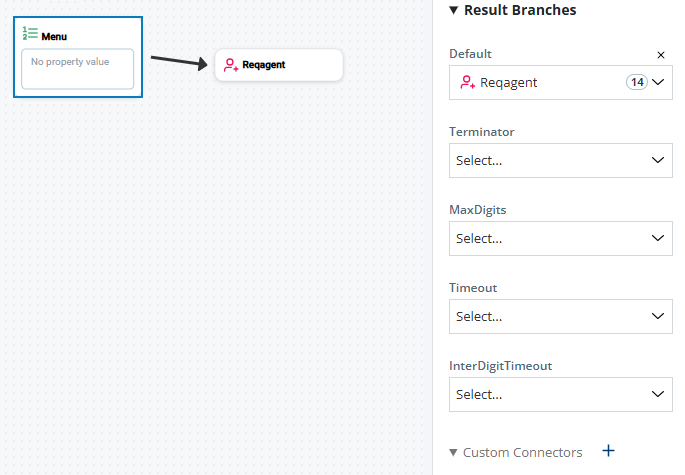Click the Terminator dropdown chevron arrow
The width and height of the screenshot is (685, 475).
coord(658,160)
